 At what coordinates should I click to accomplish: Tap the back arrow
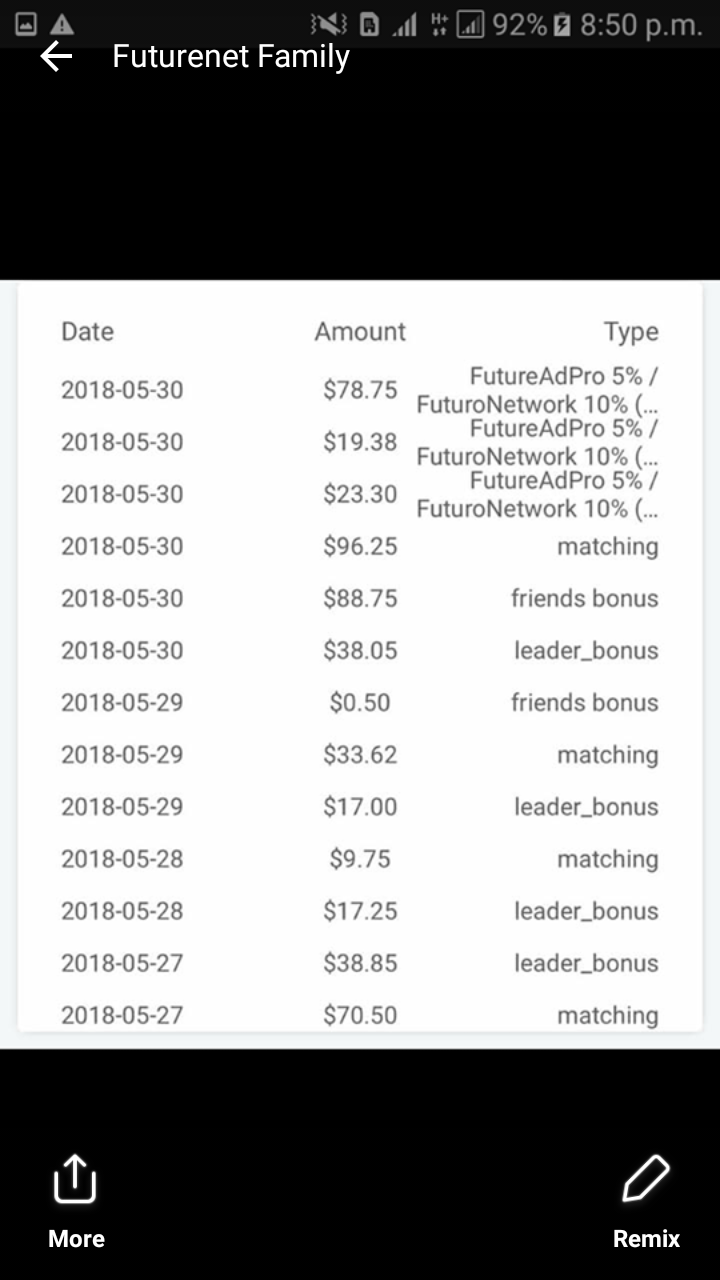click(56, 57)
